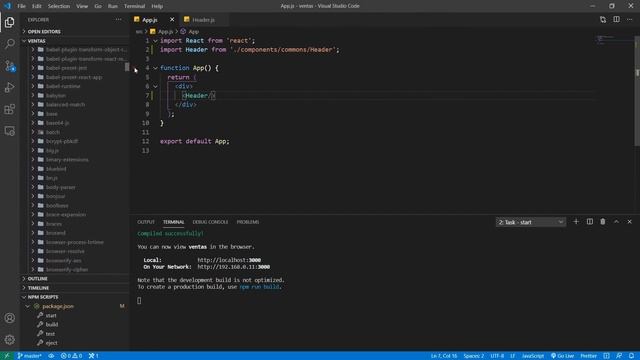Click the remote window indicator in status bar
Screen dimensions: 640x360
(x=7, y=356)
